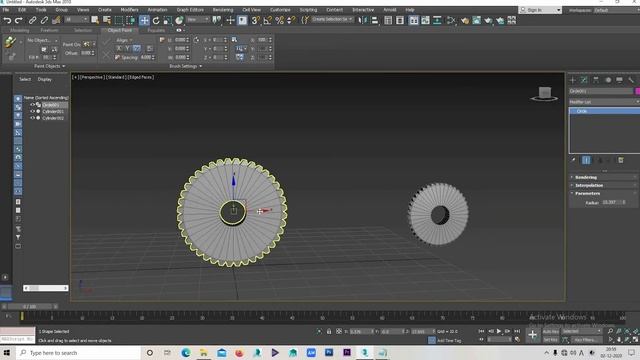
Task: Go to the end frame button
Action: (x=517, y=331)
